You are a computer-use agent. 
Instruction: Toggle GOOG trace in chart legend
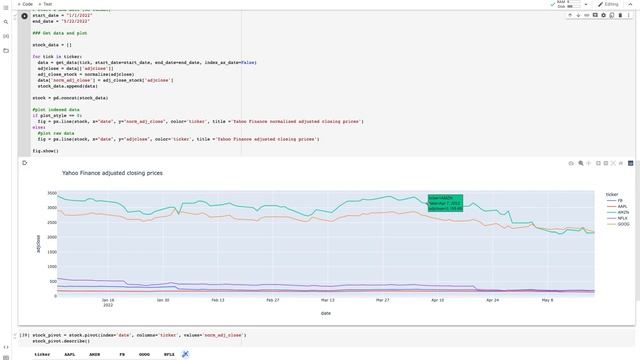tap(618, 224)
